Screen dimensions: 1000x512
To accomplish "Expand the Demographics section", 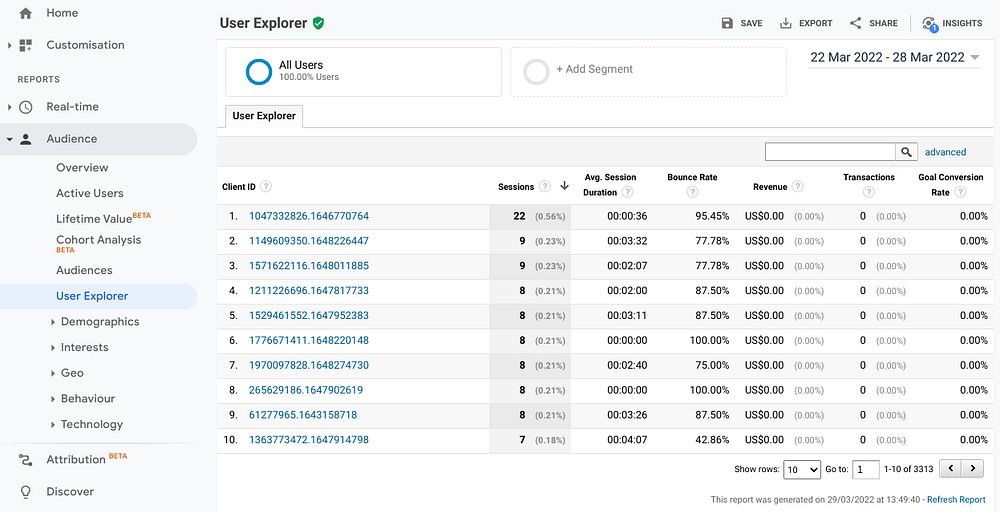I will point(53,322).
